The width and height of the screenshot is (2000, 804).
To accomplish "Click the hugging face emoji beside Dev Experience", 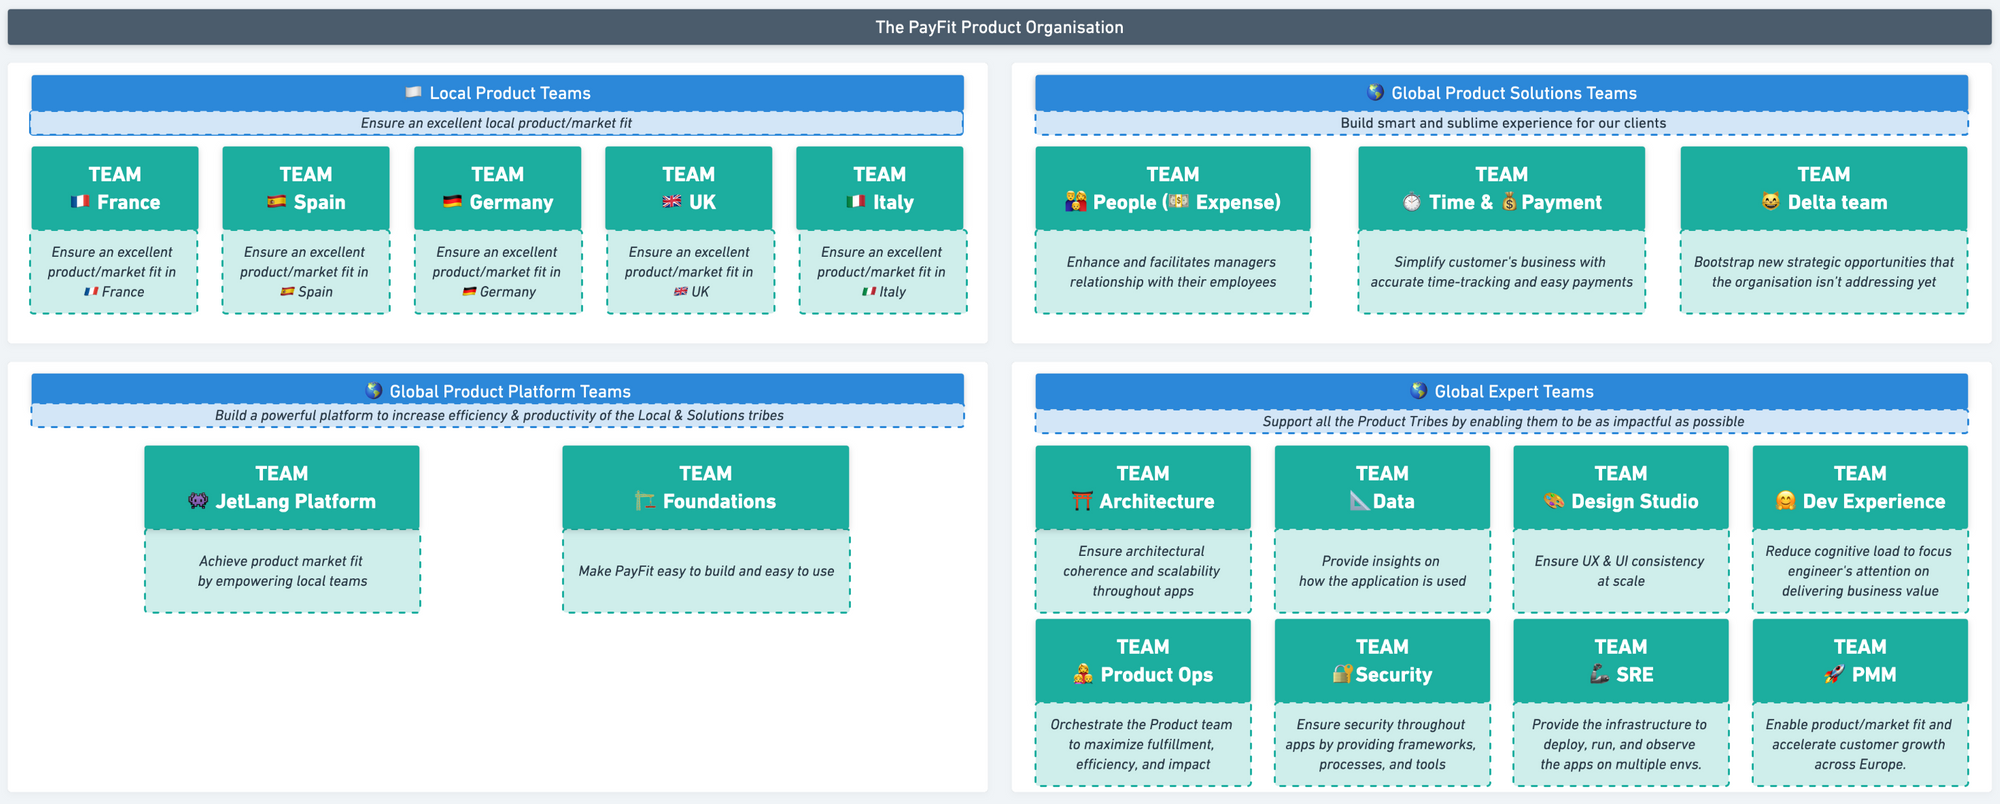I will (x=1786, y=501).
